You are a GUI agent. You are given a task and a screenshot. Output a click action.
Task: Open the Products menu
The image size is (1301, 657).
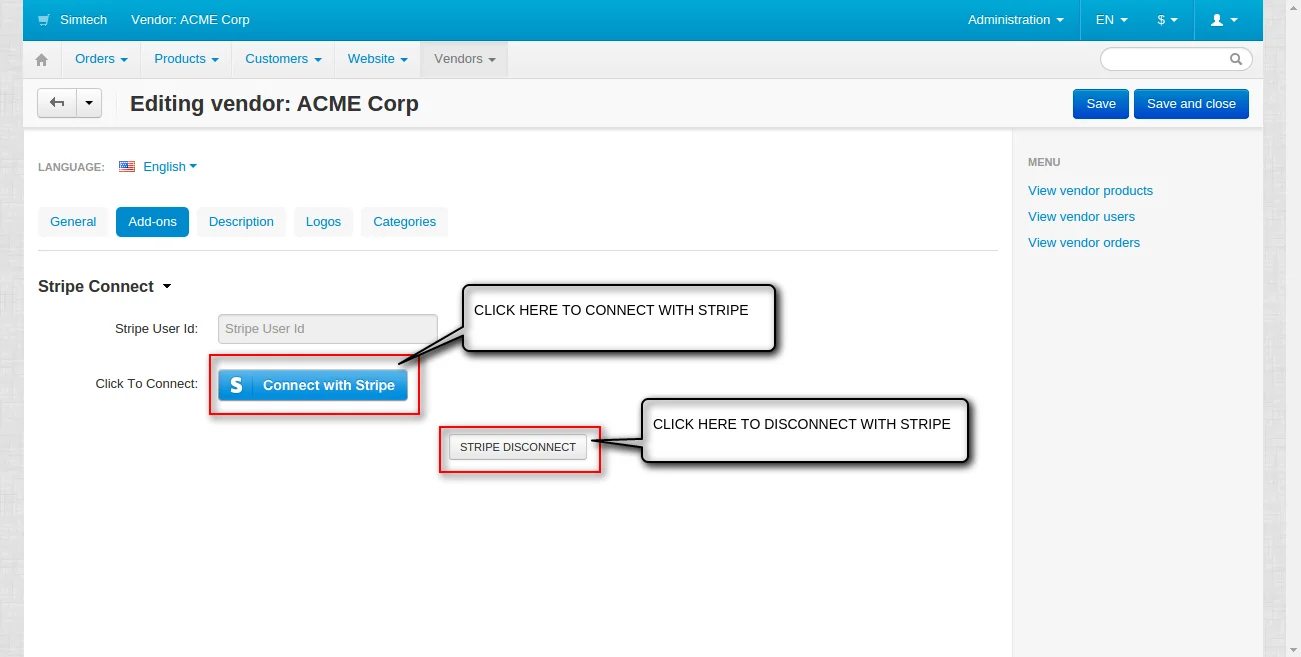(x=186, y=59)
